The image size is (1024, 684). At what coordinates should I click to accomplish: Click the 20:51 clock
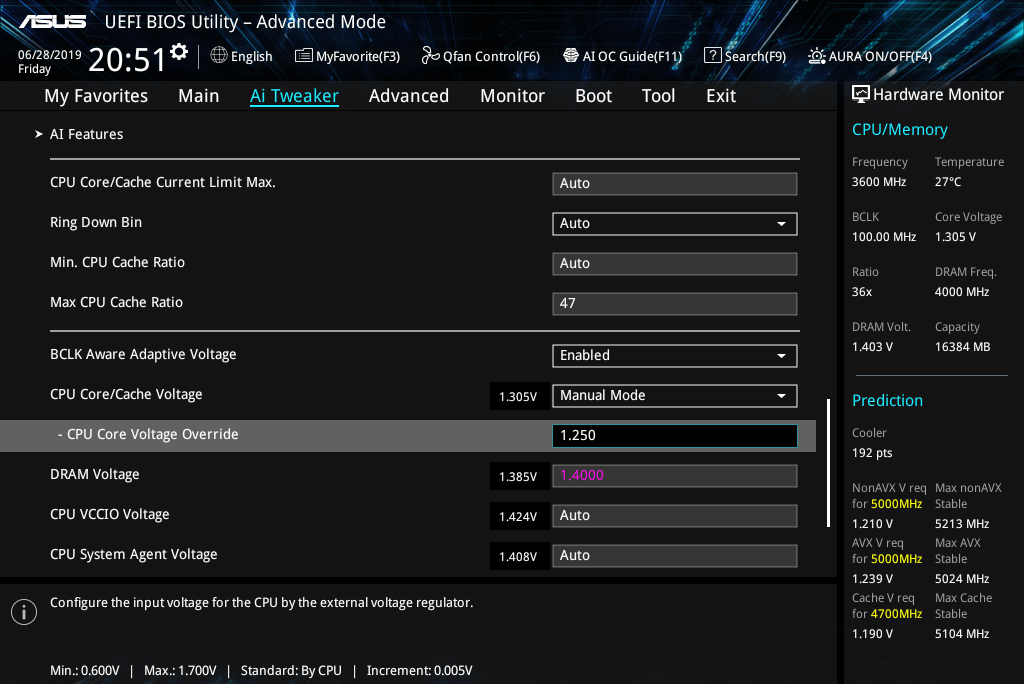(127, 59)
